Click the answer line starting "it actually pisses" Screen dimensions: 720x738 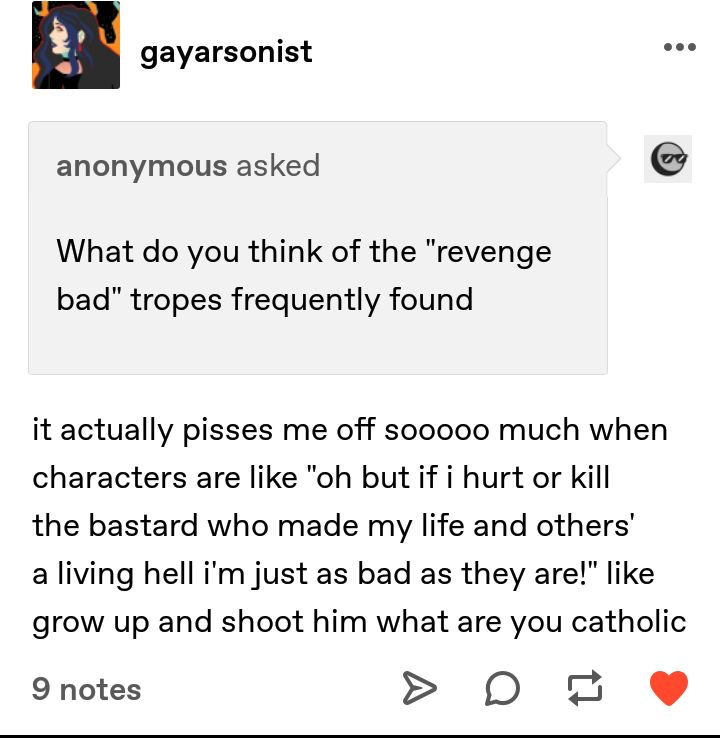point(350,430)
